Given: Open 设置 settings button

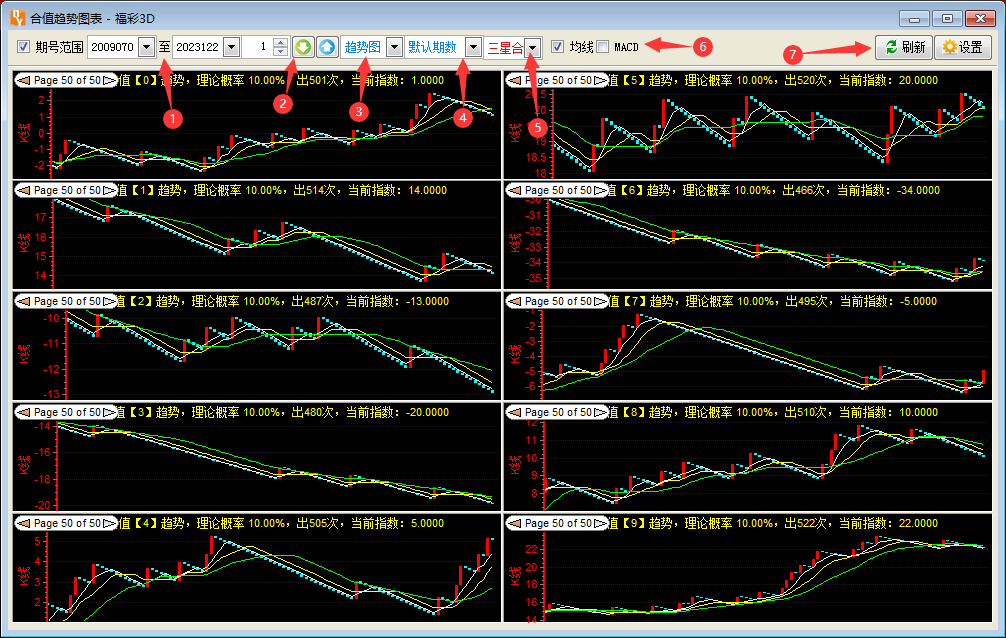Looking at the screenshot, I should tap(962, 47).
